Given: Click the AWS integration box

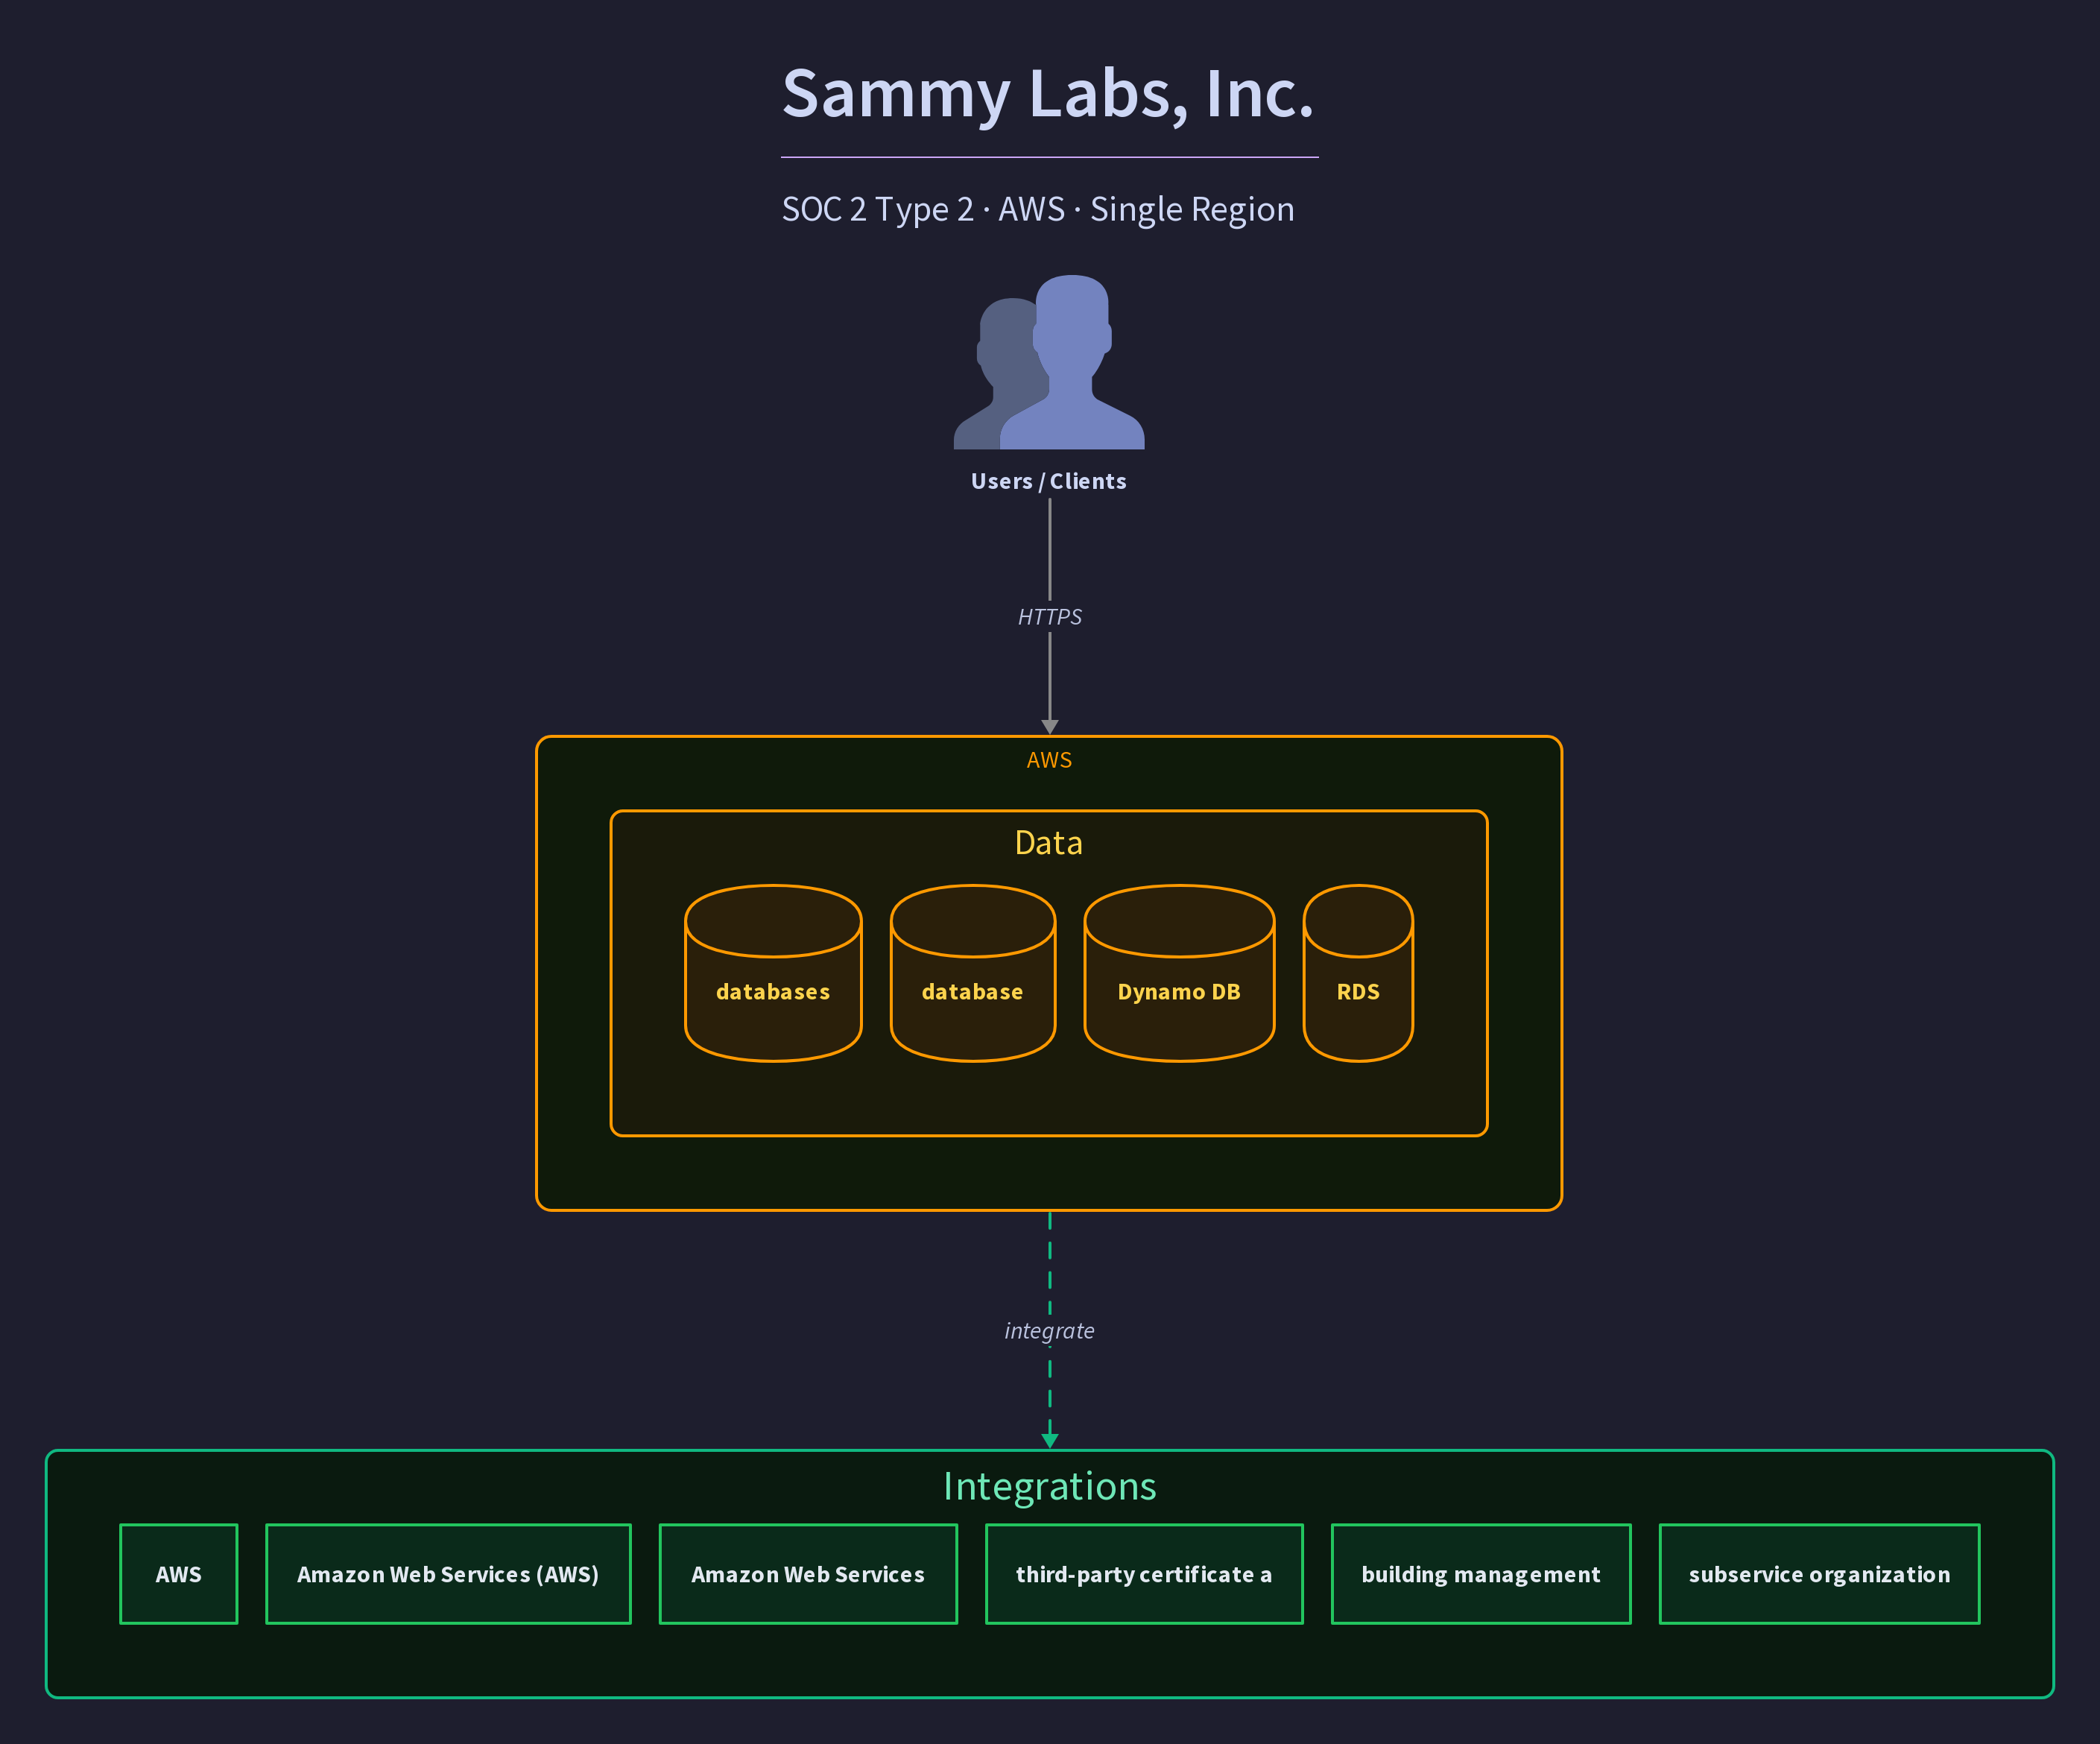Looking at the screenshot, I should 179,1574.
